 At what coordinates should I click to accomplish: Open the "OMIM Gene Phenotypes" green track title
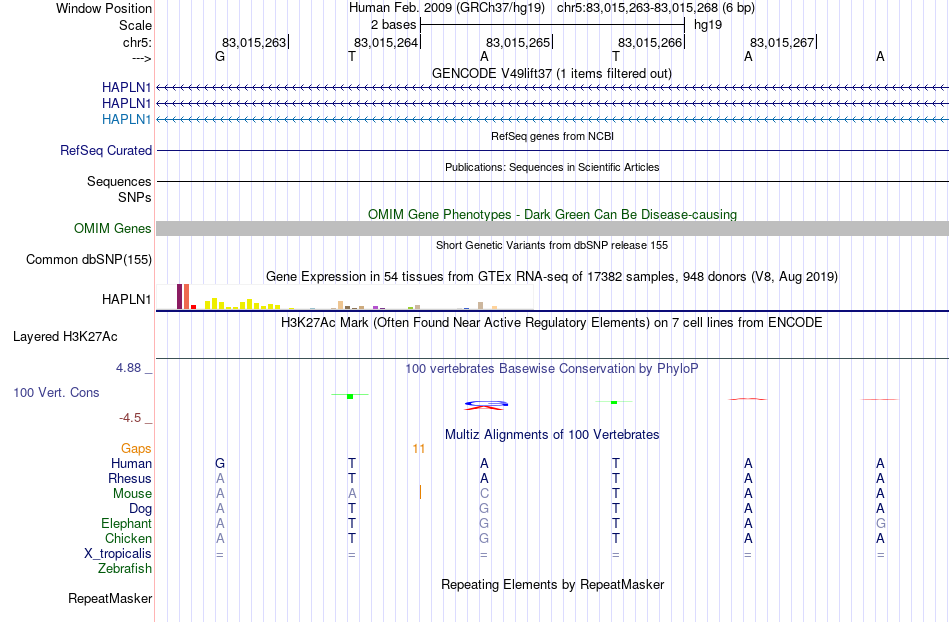(x=552, y=214)
